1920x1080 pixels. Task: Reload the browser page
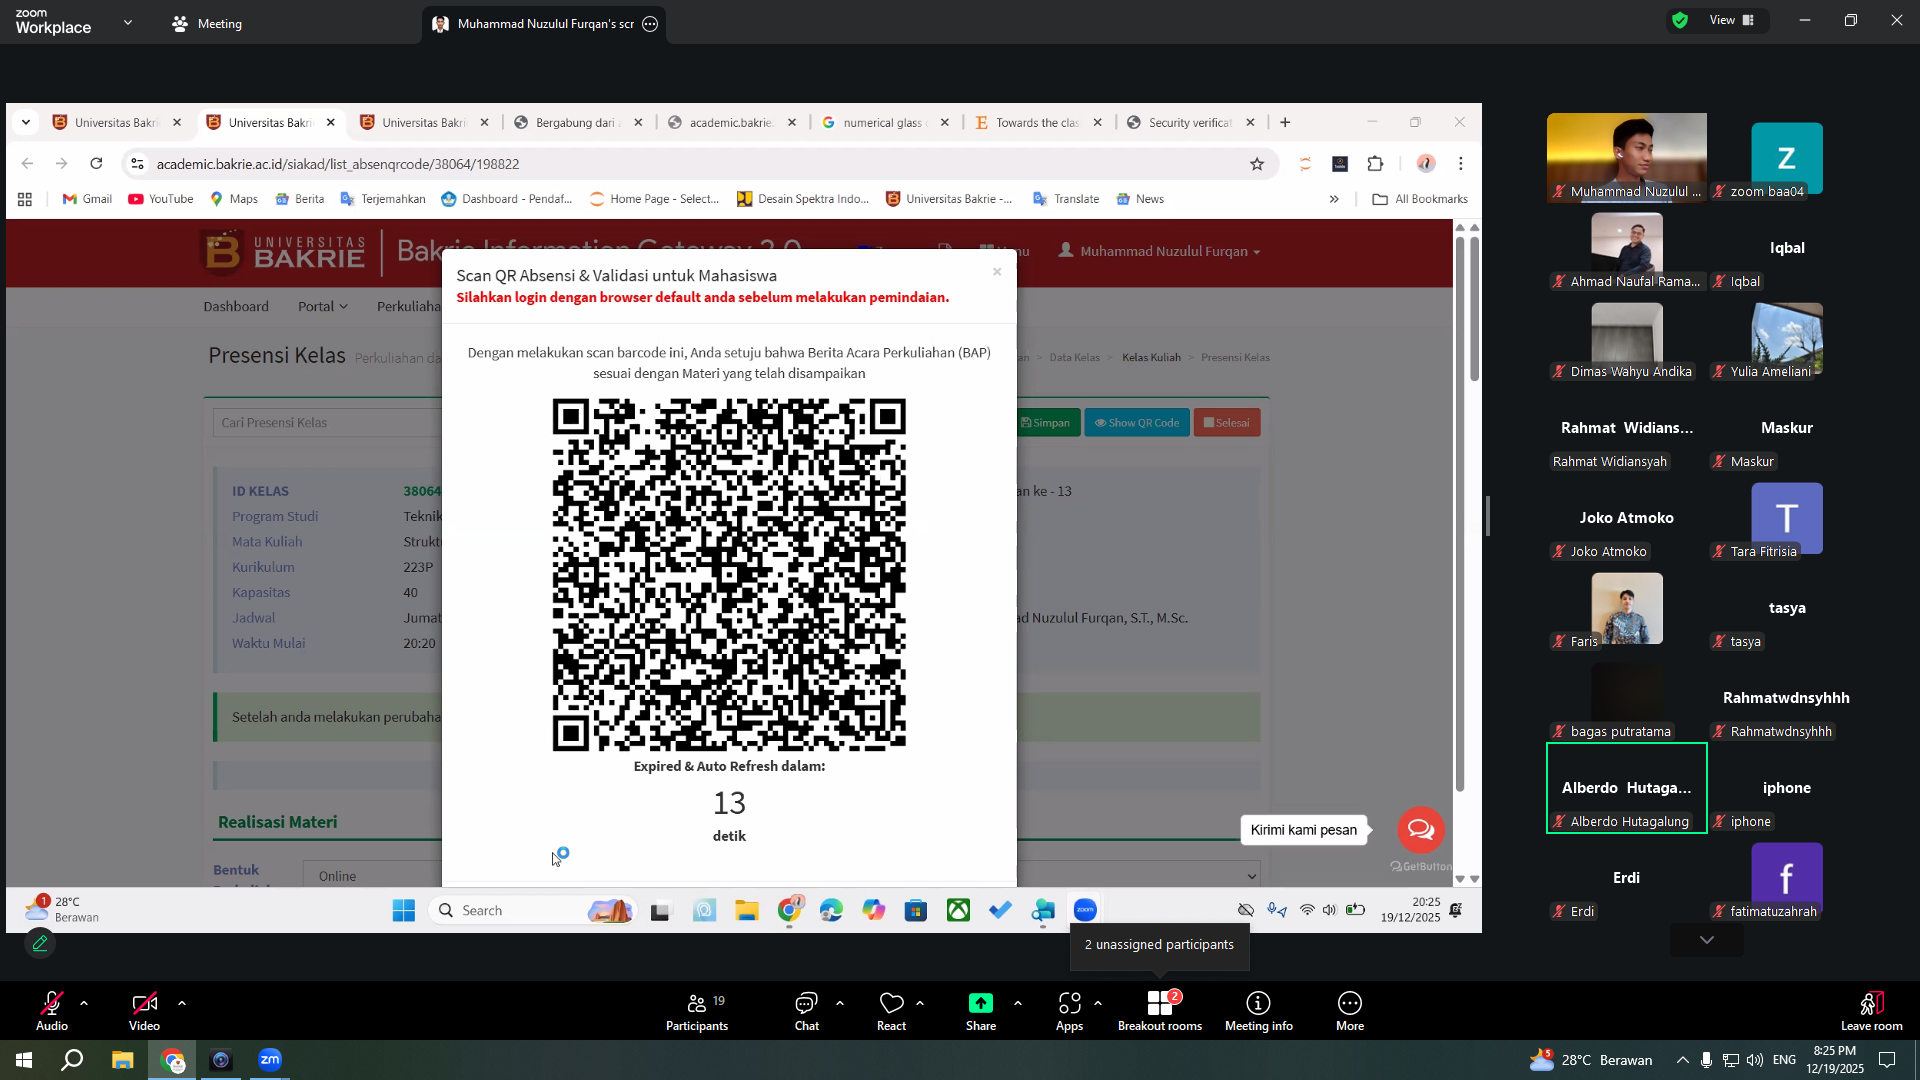point(96,164)
